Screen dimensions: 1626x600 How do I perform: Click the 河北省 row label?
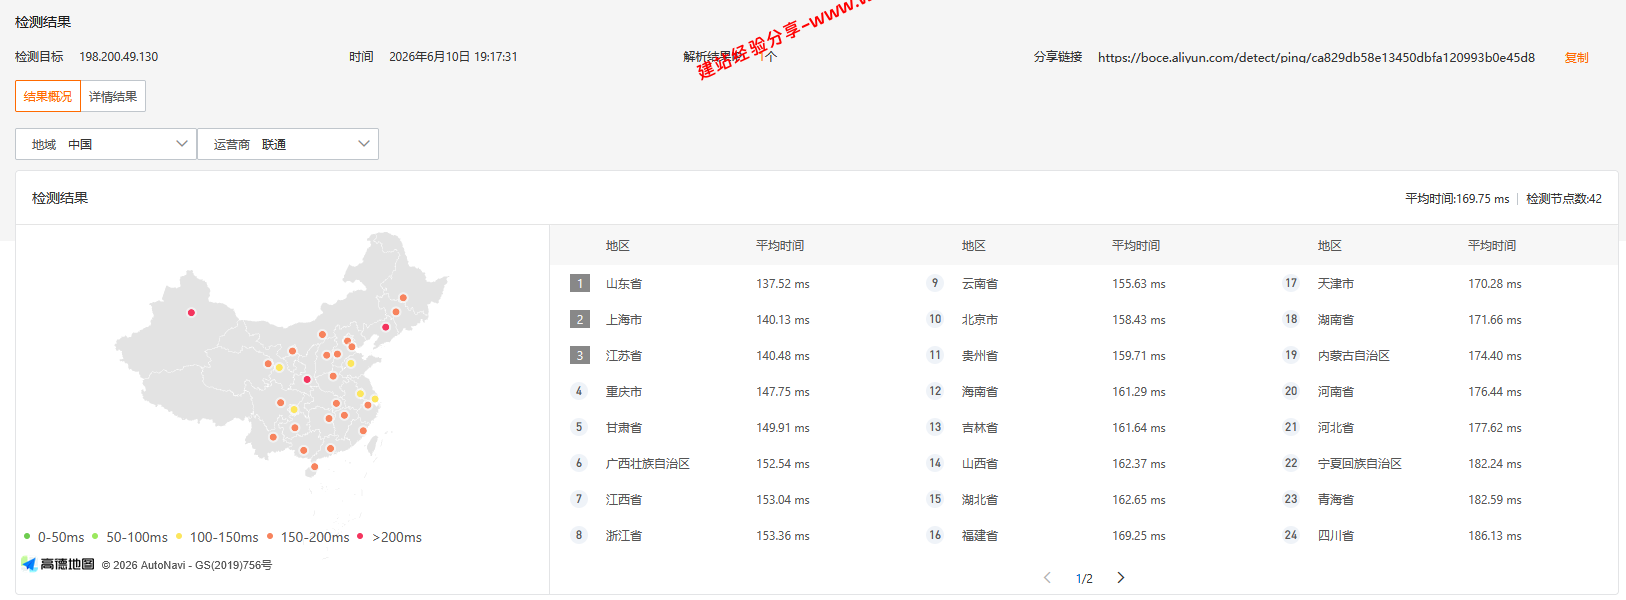(x=1336, y=428)
